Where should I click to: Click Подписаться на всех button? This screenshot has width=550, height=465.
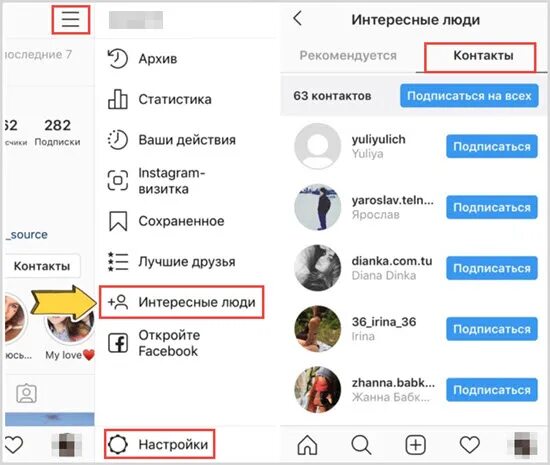pyautogui.click(x=469, y=96)
